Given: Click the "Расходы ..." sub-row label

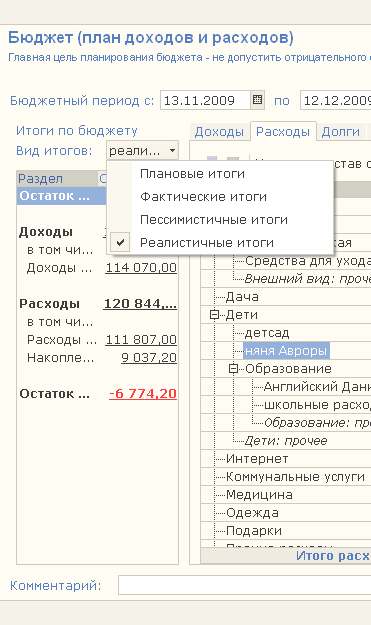Looking at the screenshot, I should coord(62,340).
